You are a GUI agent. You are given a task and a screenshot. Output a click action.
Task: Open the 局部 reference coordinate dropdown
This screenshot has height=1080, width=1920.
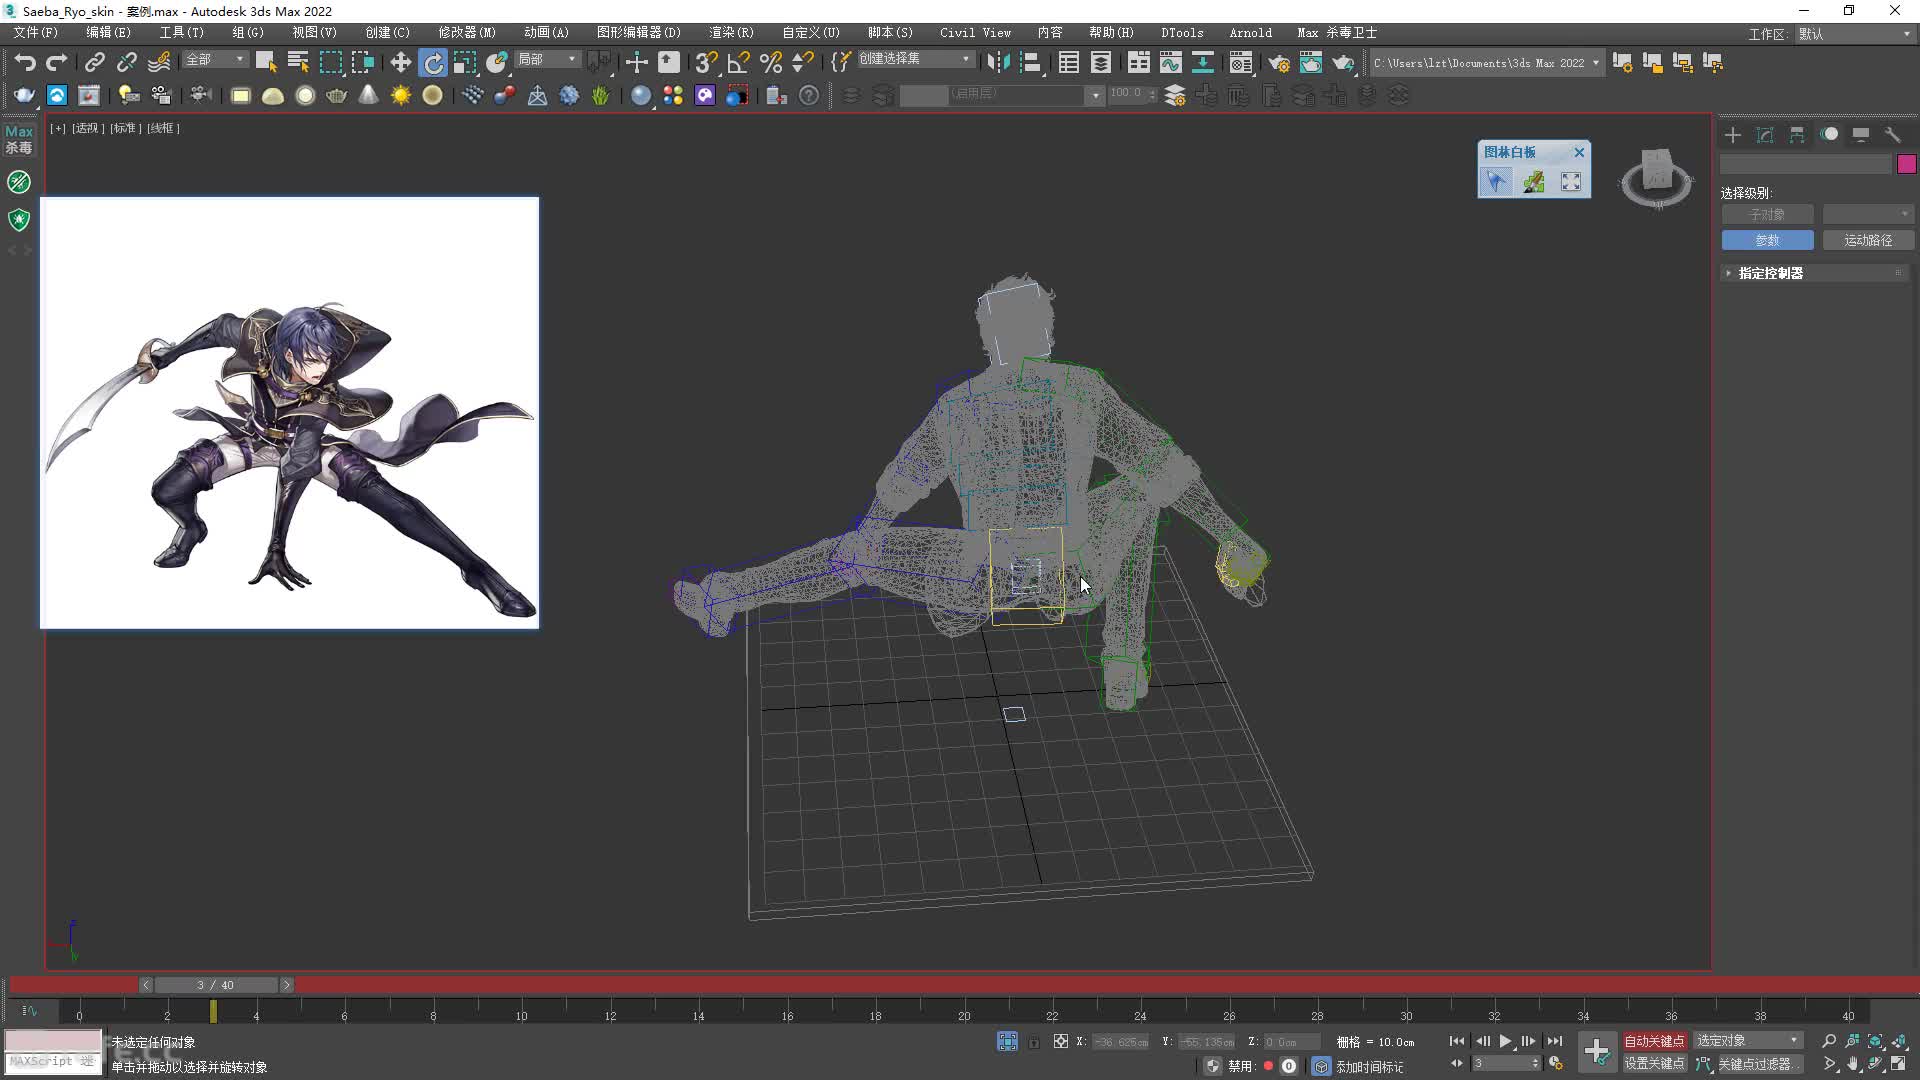click(547, 60)
